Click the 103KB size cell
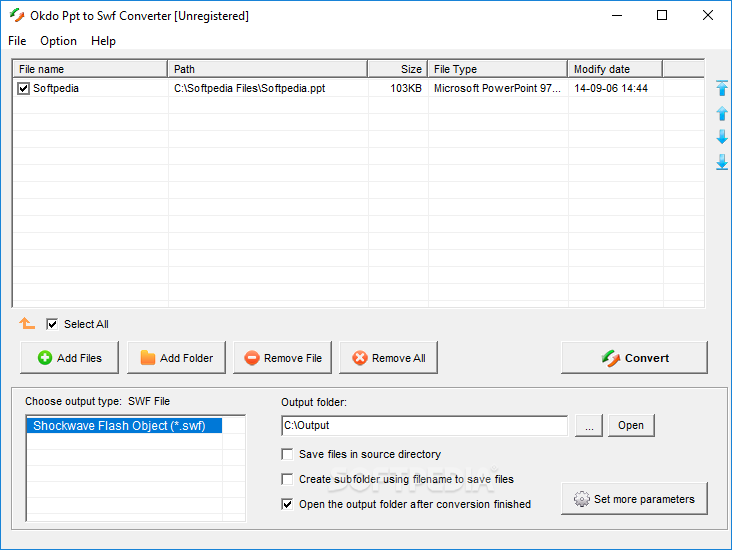Viewport: 732px width, 550px height. click(406, 88)
